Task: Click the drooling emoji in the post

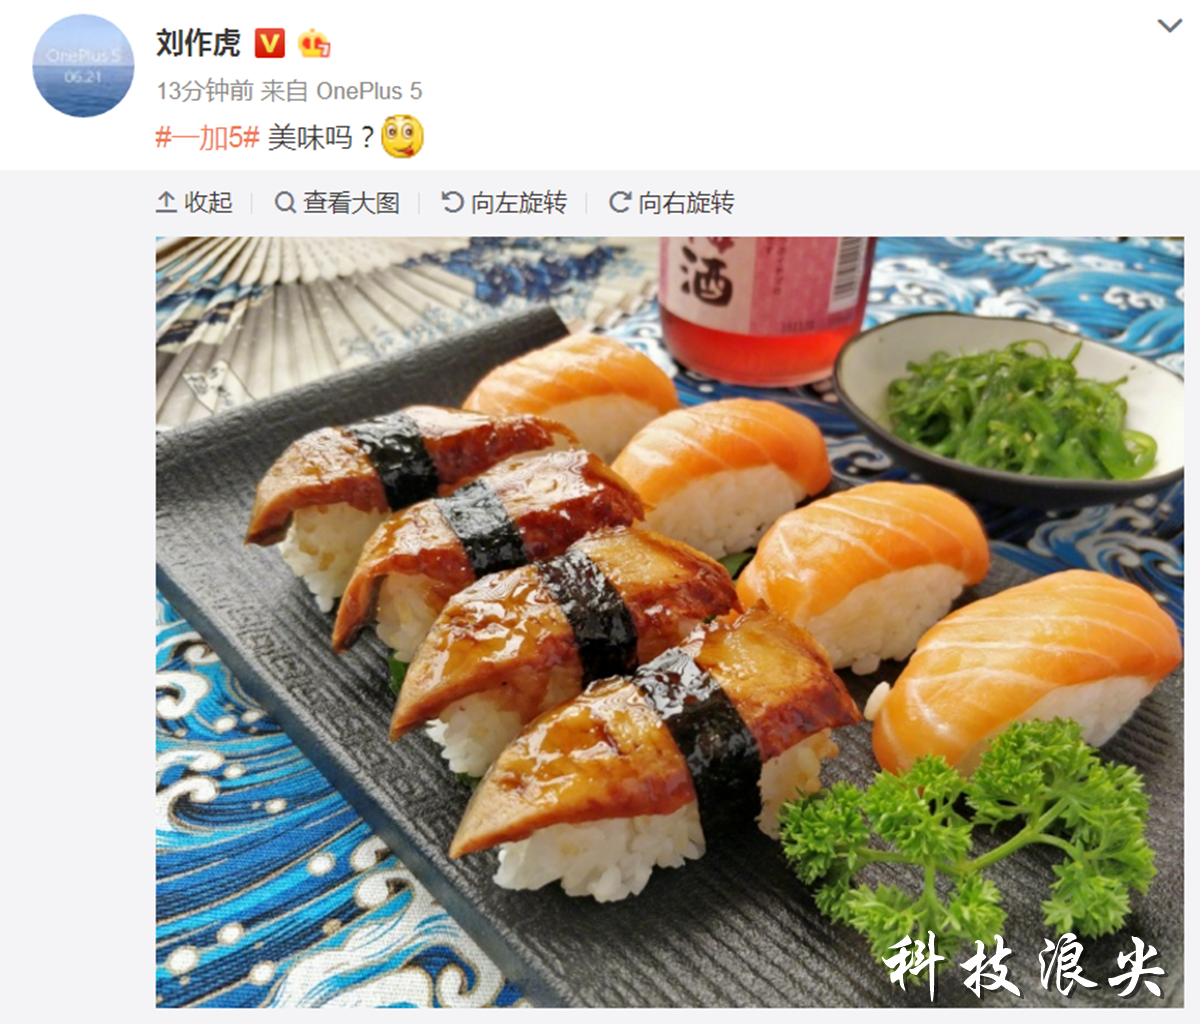Action: (x=403, y=136)
